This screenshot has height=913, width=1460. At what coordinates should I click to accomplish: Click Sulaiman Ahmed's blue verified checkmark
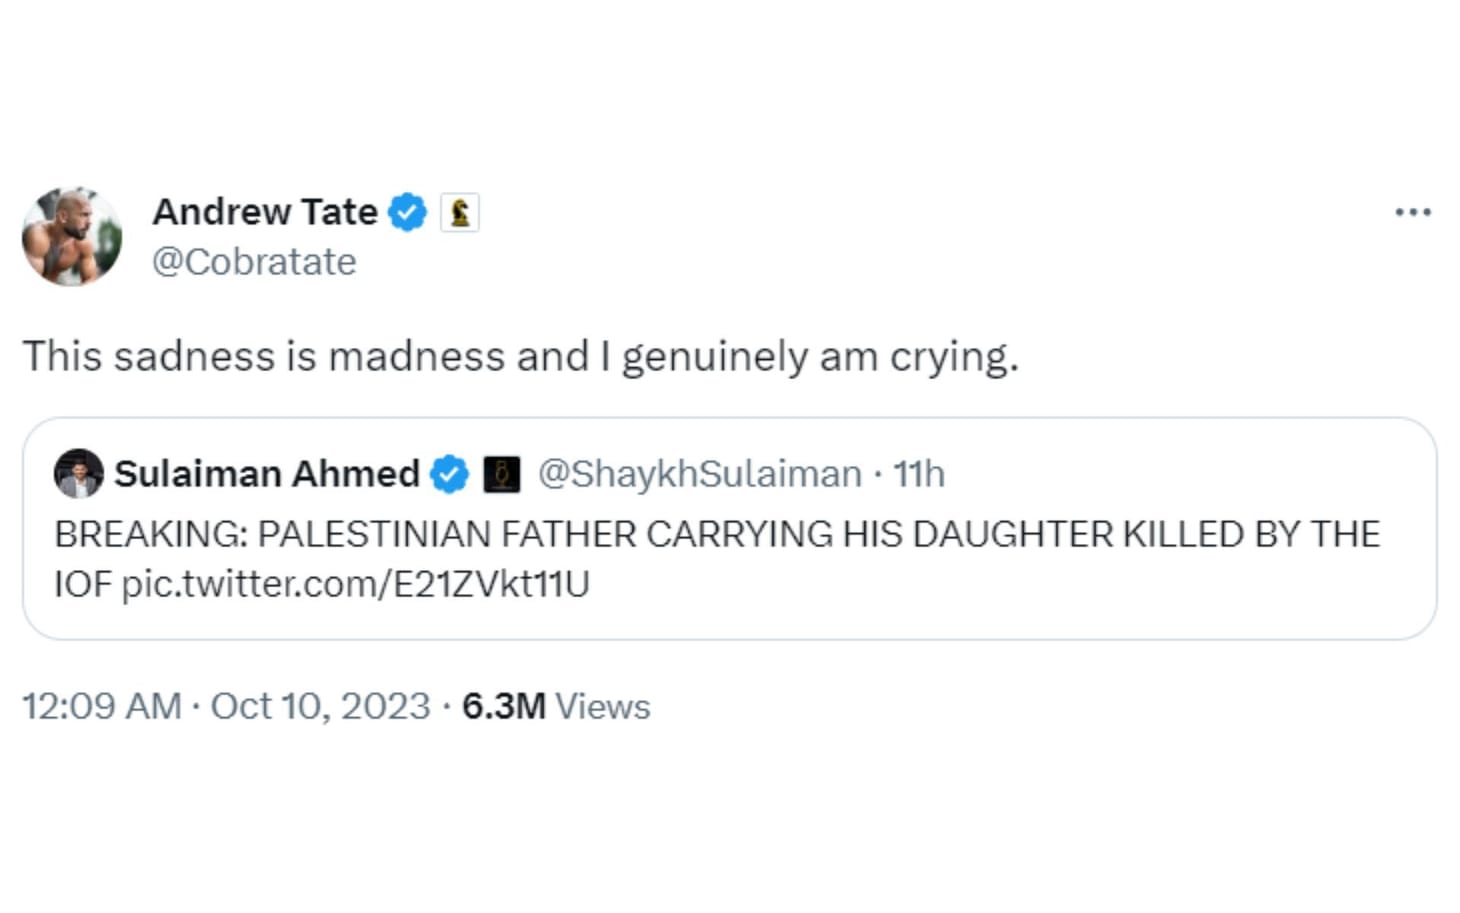click(449, 474)
